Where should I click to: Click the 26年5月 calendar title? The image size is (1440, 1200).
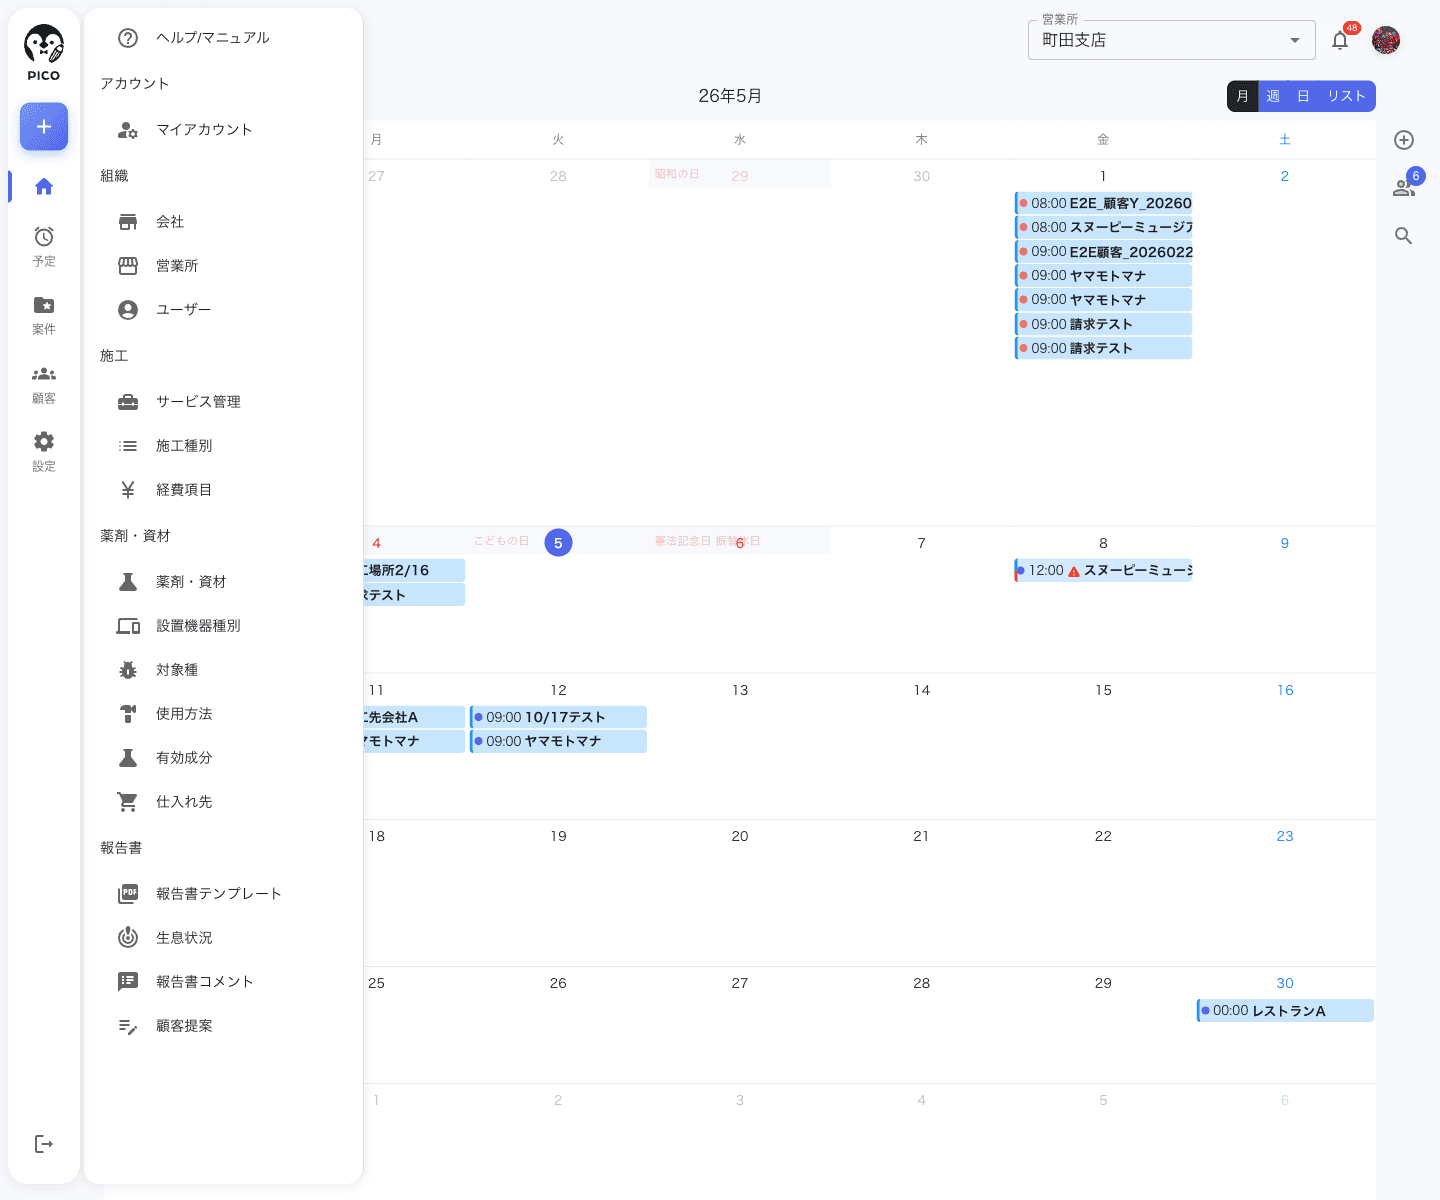tap(730, 96)
